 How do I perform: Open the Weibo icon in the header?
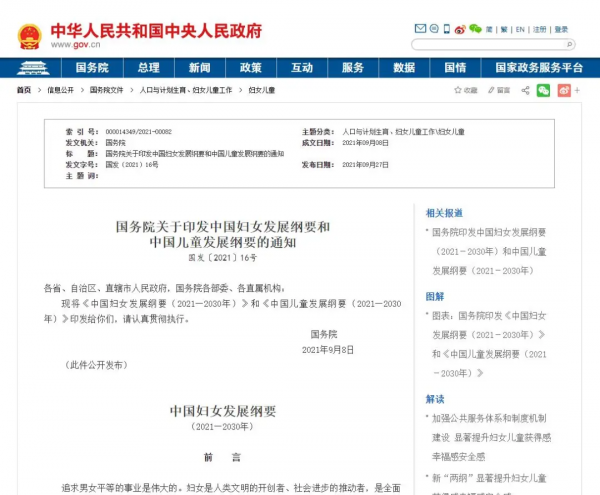[460, 29]
